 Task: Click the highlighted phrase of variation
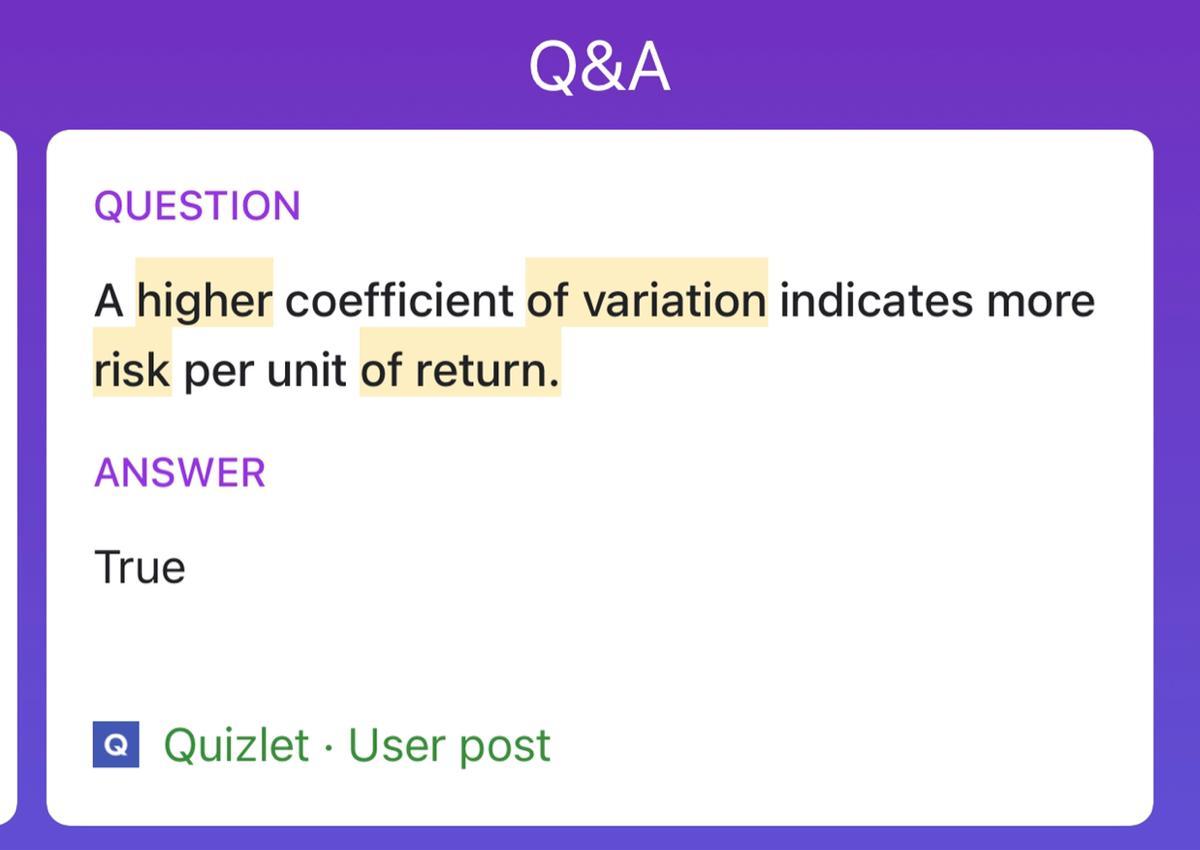click(647, 300)
